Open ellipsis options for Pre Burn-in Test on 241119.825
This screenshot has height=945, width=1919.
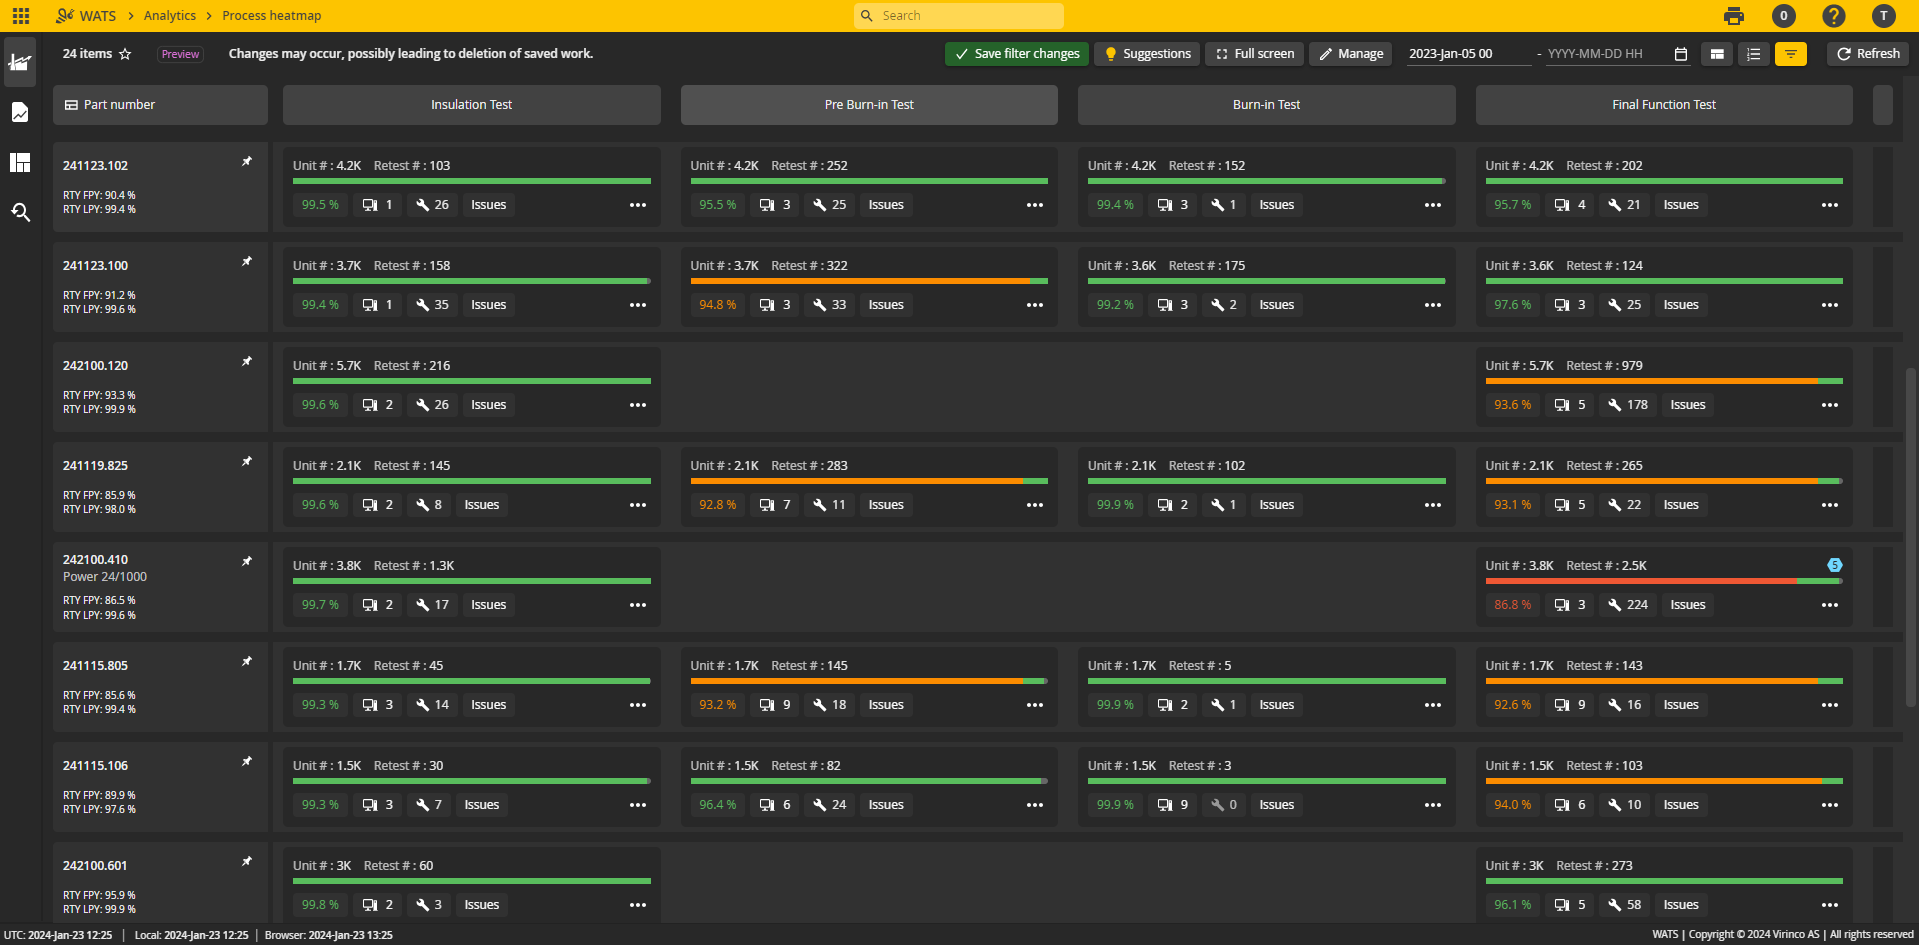click(1034, 505)
